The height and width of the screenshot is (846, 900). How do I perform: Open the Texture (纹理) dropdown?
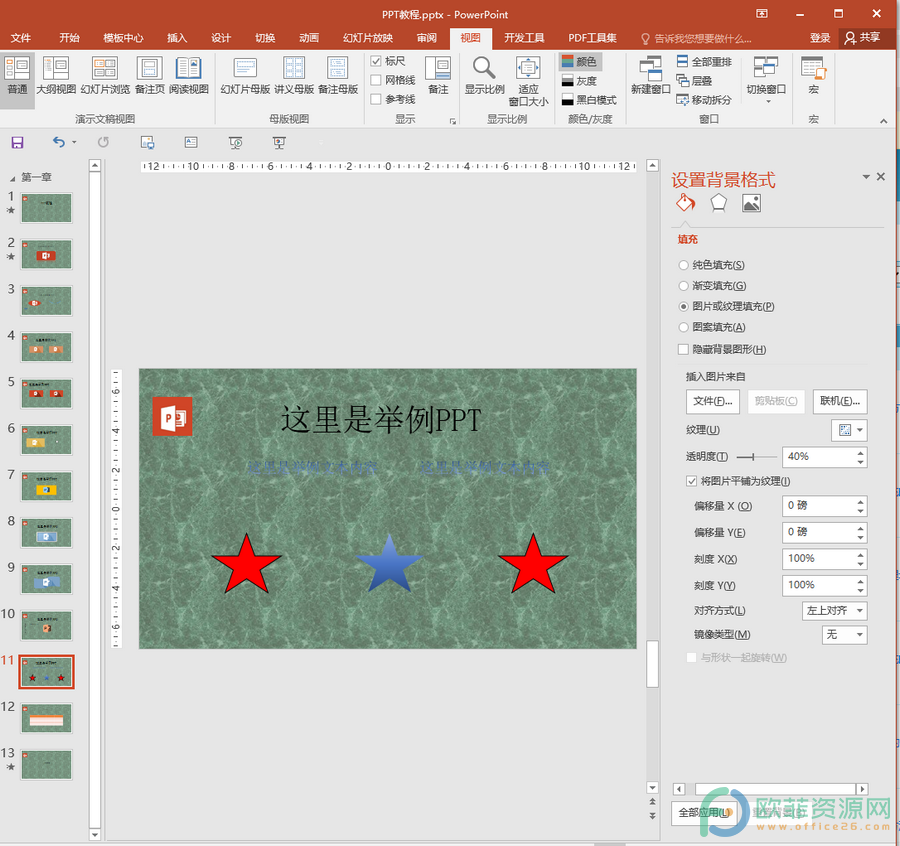(849, 430)
